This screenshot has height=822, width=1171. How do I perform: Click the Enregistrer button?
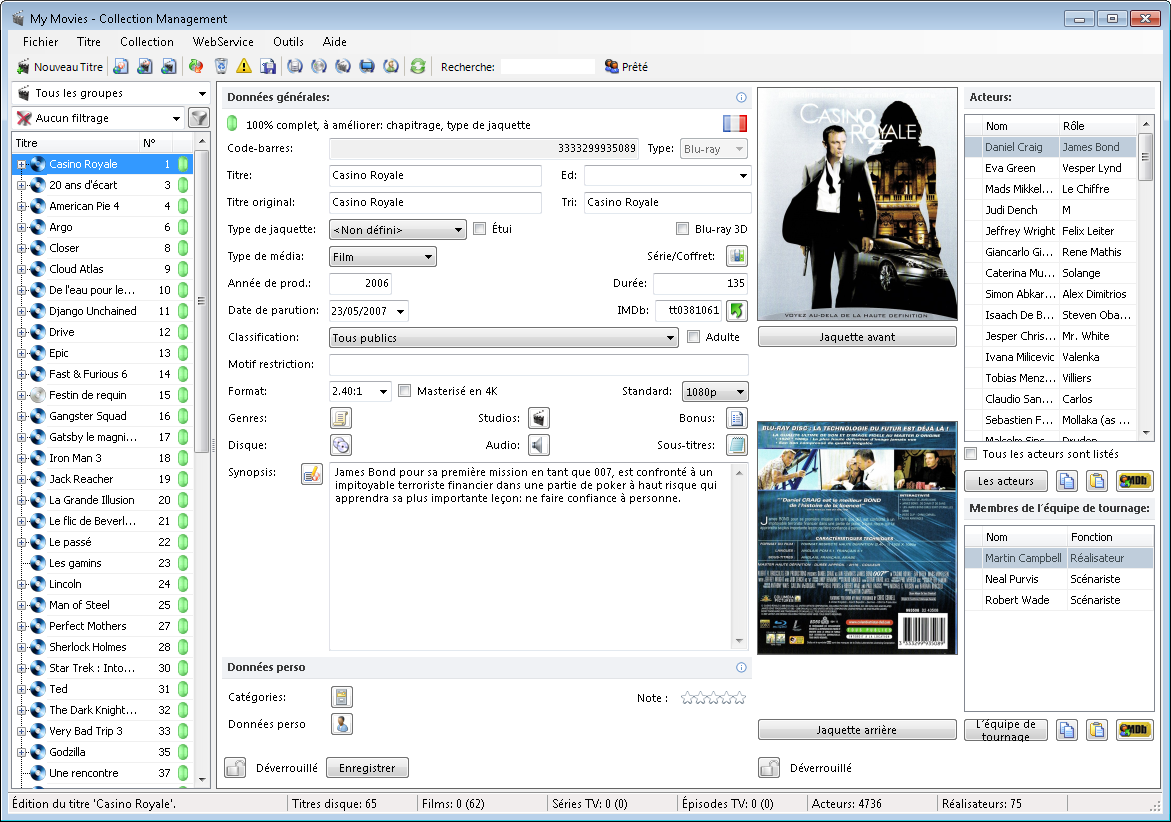pos(367,767)
